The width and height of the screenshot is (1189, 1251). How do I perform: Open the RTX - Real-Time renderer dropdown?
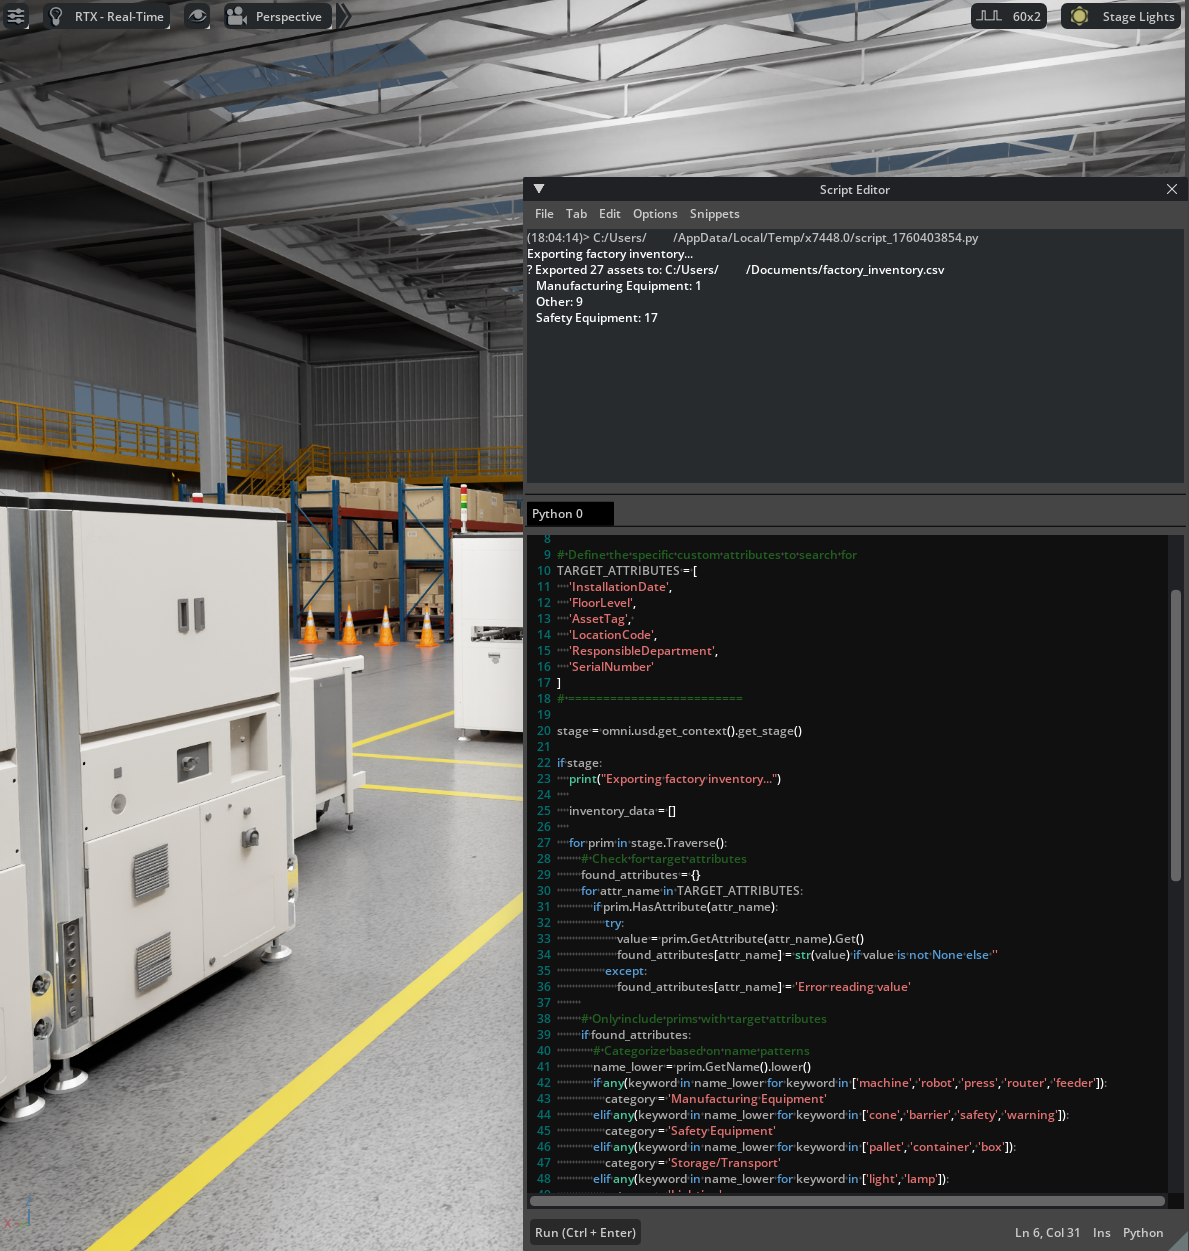(x=118, y=16)
